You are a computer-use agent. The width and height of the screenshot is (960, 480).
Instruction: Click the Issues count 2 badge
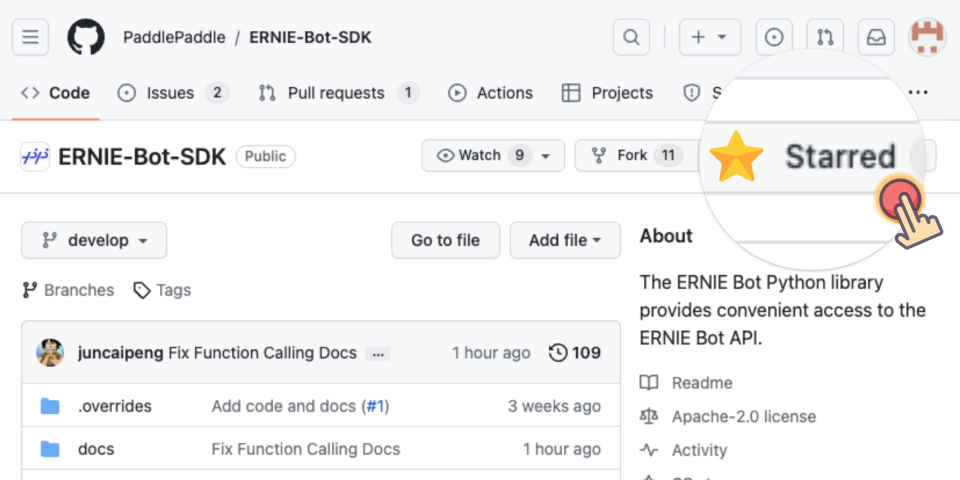tap(217, 93)
